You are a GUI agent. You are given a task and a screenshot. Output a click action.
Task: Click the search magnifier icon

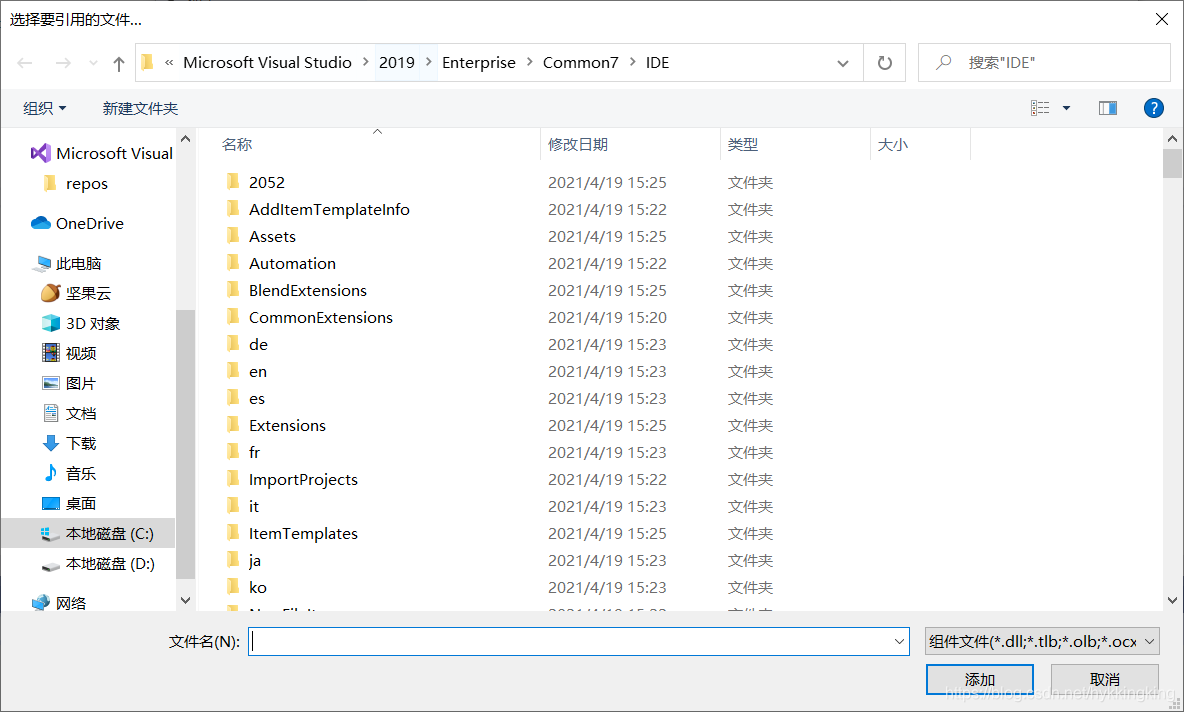click(x=943, y=63)
